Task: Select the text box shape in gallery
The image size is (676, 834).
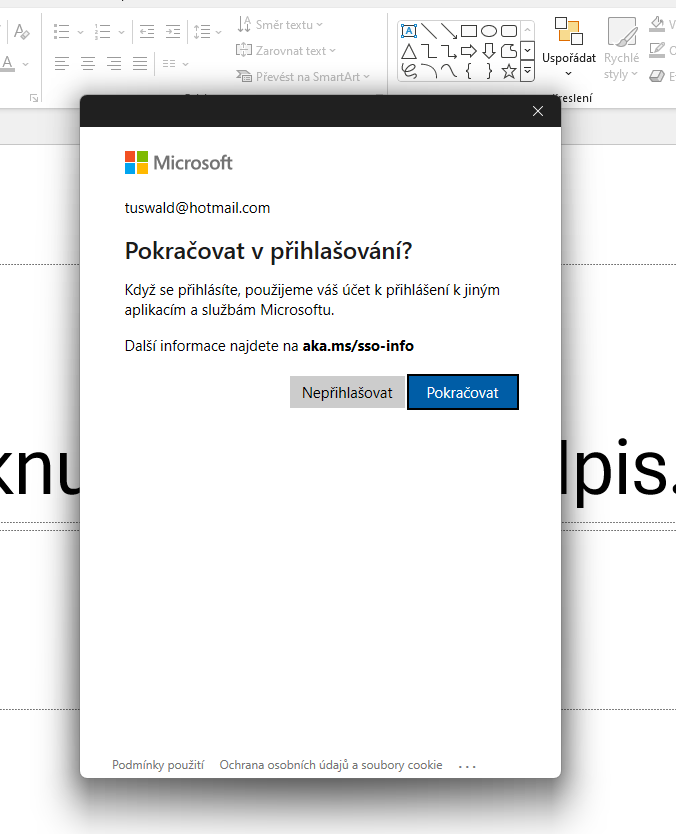Action: 408,31
